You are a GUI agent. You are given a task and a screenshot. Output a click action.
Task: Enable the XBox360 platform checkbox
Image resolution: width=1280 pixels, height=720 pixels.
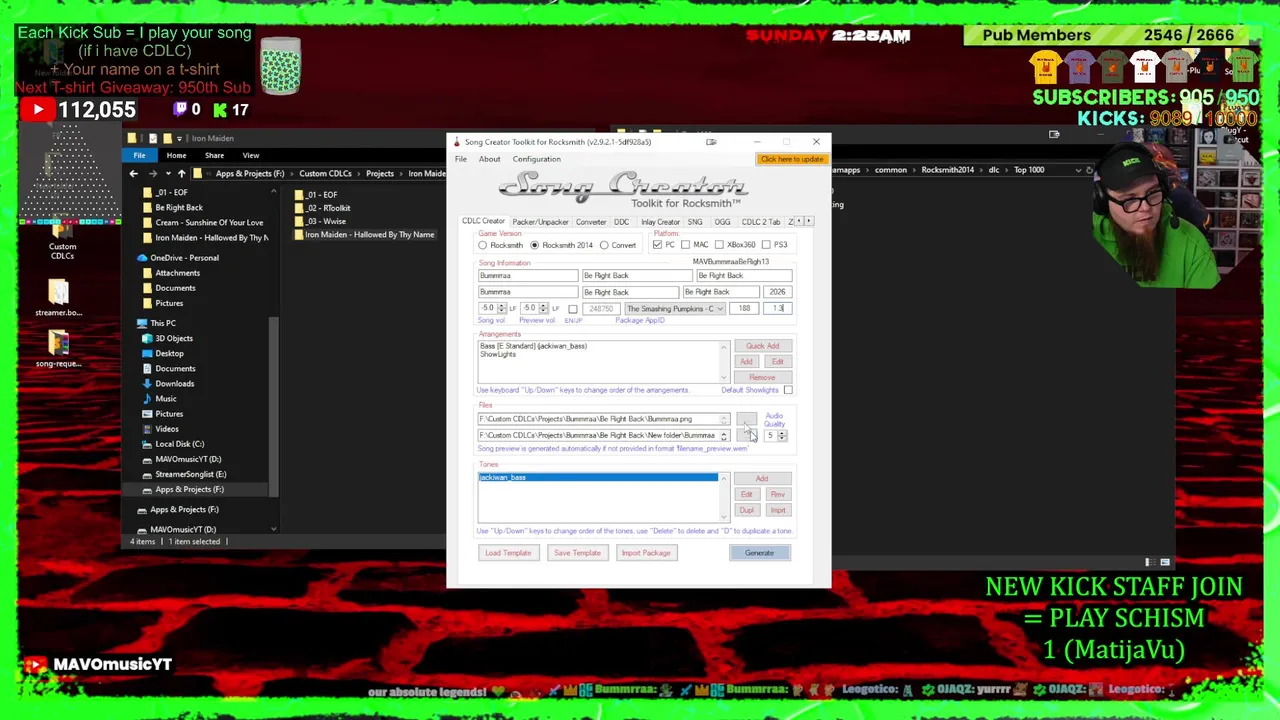(719, 245)
